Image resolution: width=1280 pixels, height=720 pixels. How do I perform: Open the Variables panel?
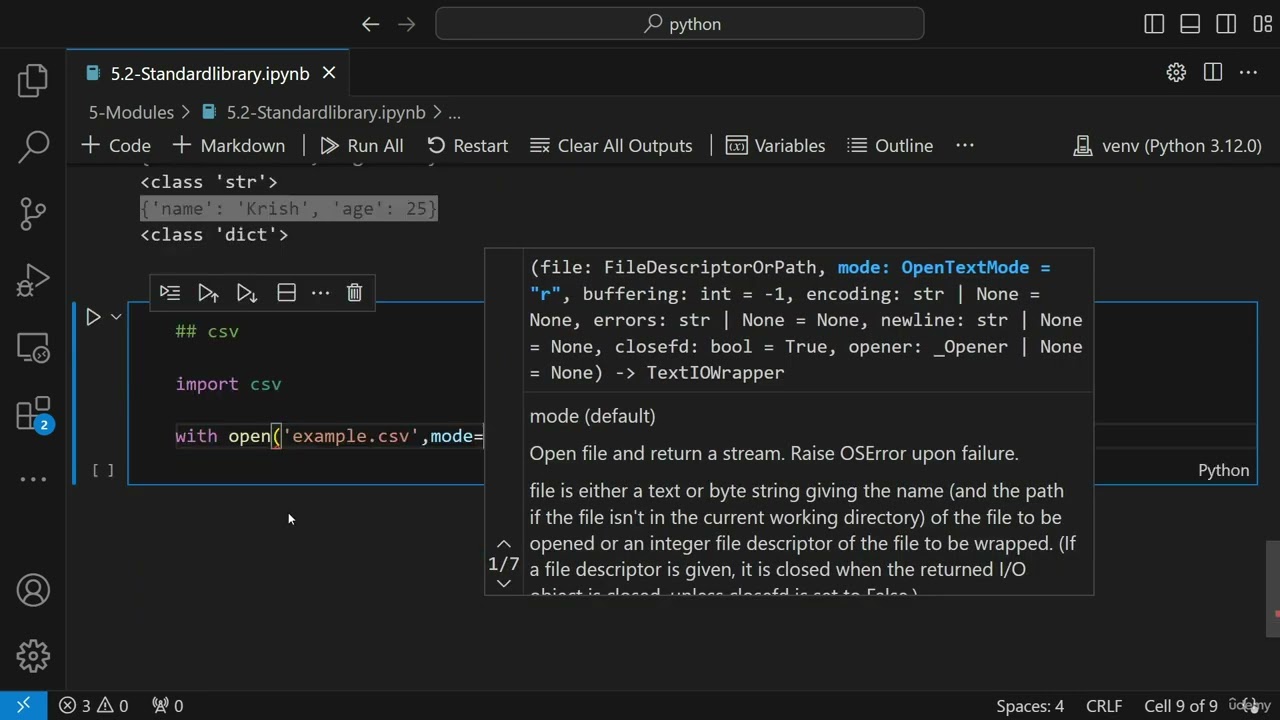click(x=776, y=145)
